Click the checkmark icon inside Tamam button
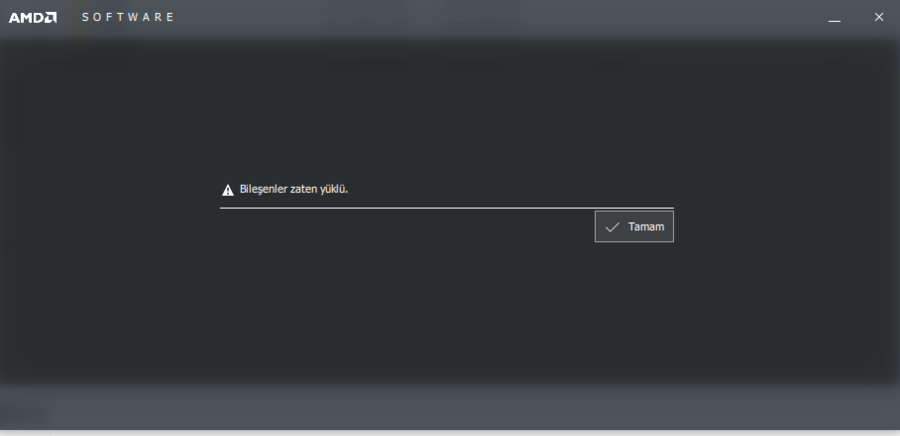This screenshot has width=900, height=436. [x=612, y=227]
